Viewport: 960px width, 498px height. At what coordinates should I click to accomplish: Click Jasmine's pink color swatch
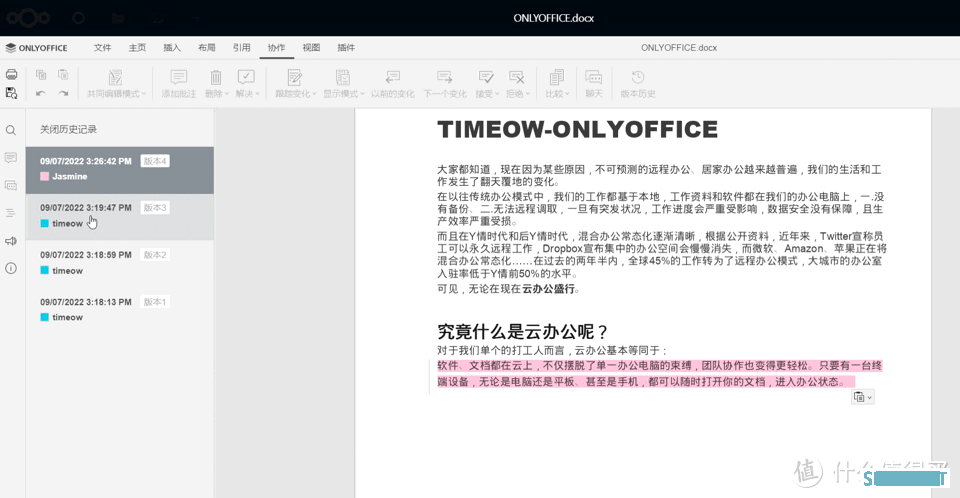pos(45,177)
